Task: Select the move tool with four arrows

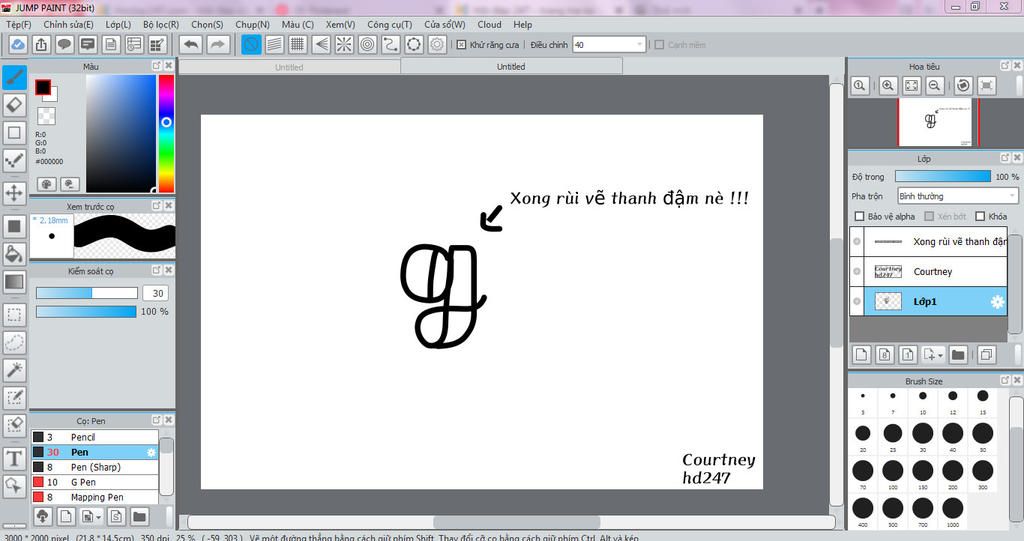Action: tap(14, 193)
